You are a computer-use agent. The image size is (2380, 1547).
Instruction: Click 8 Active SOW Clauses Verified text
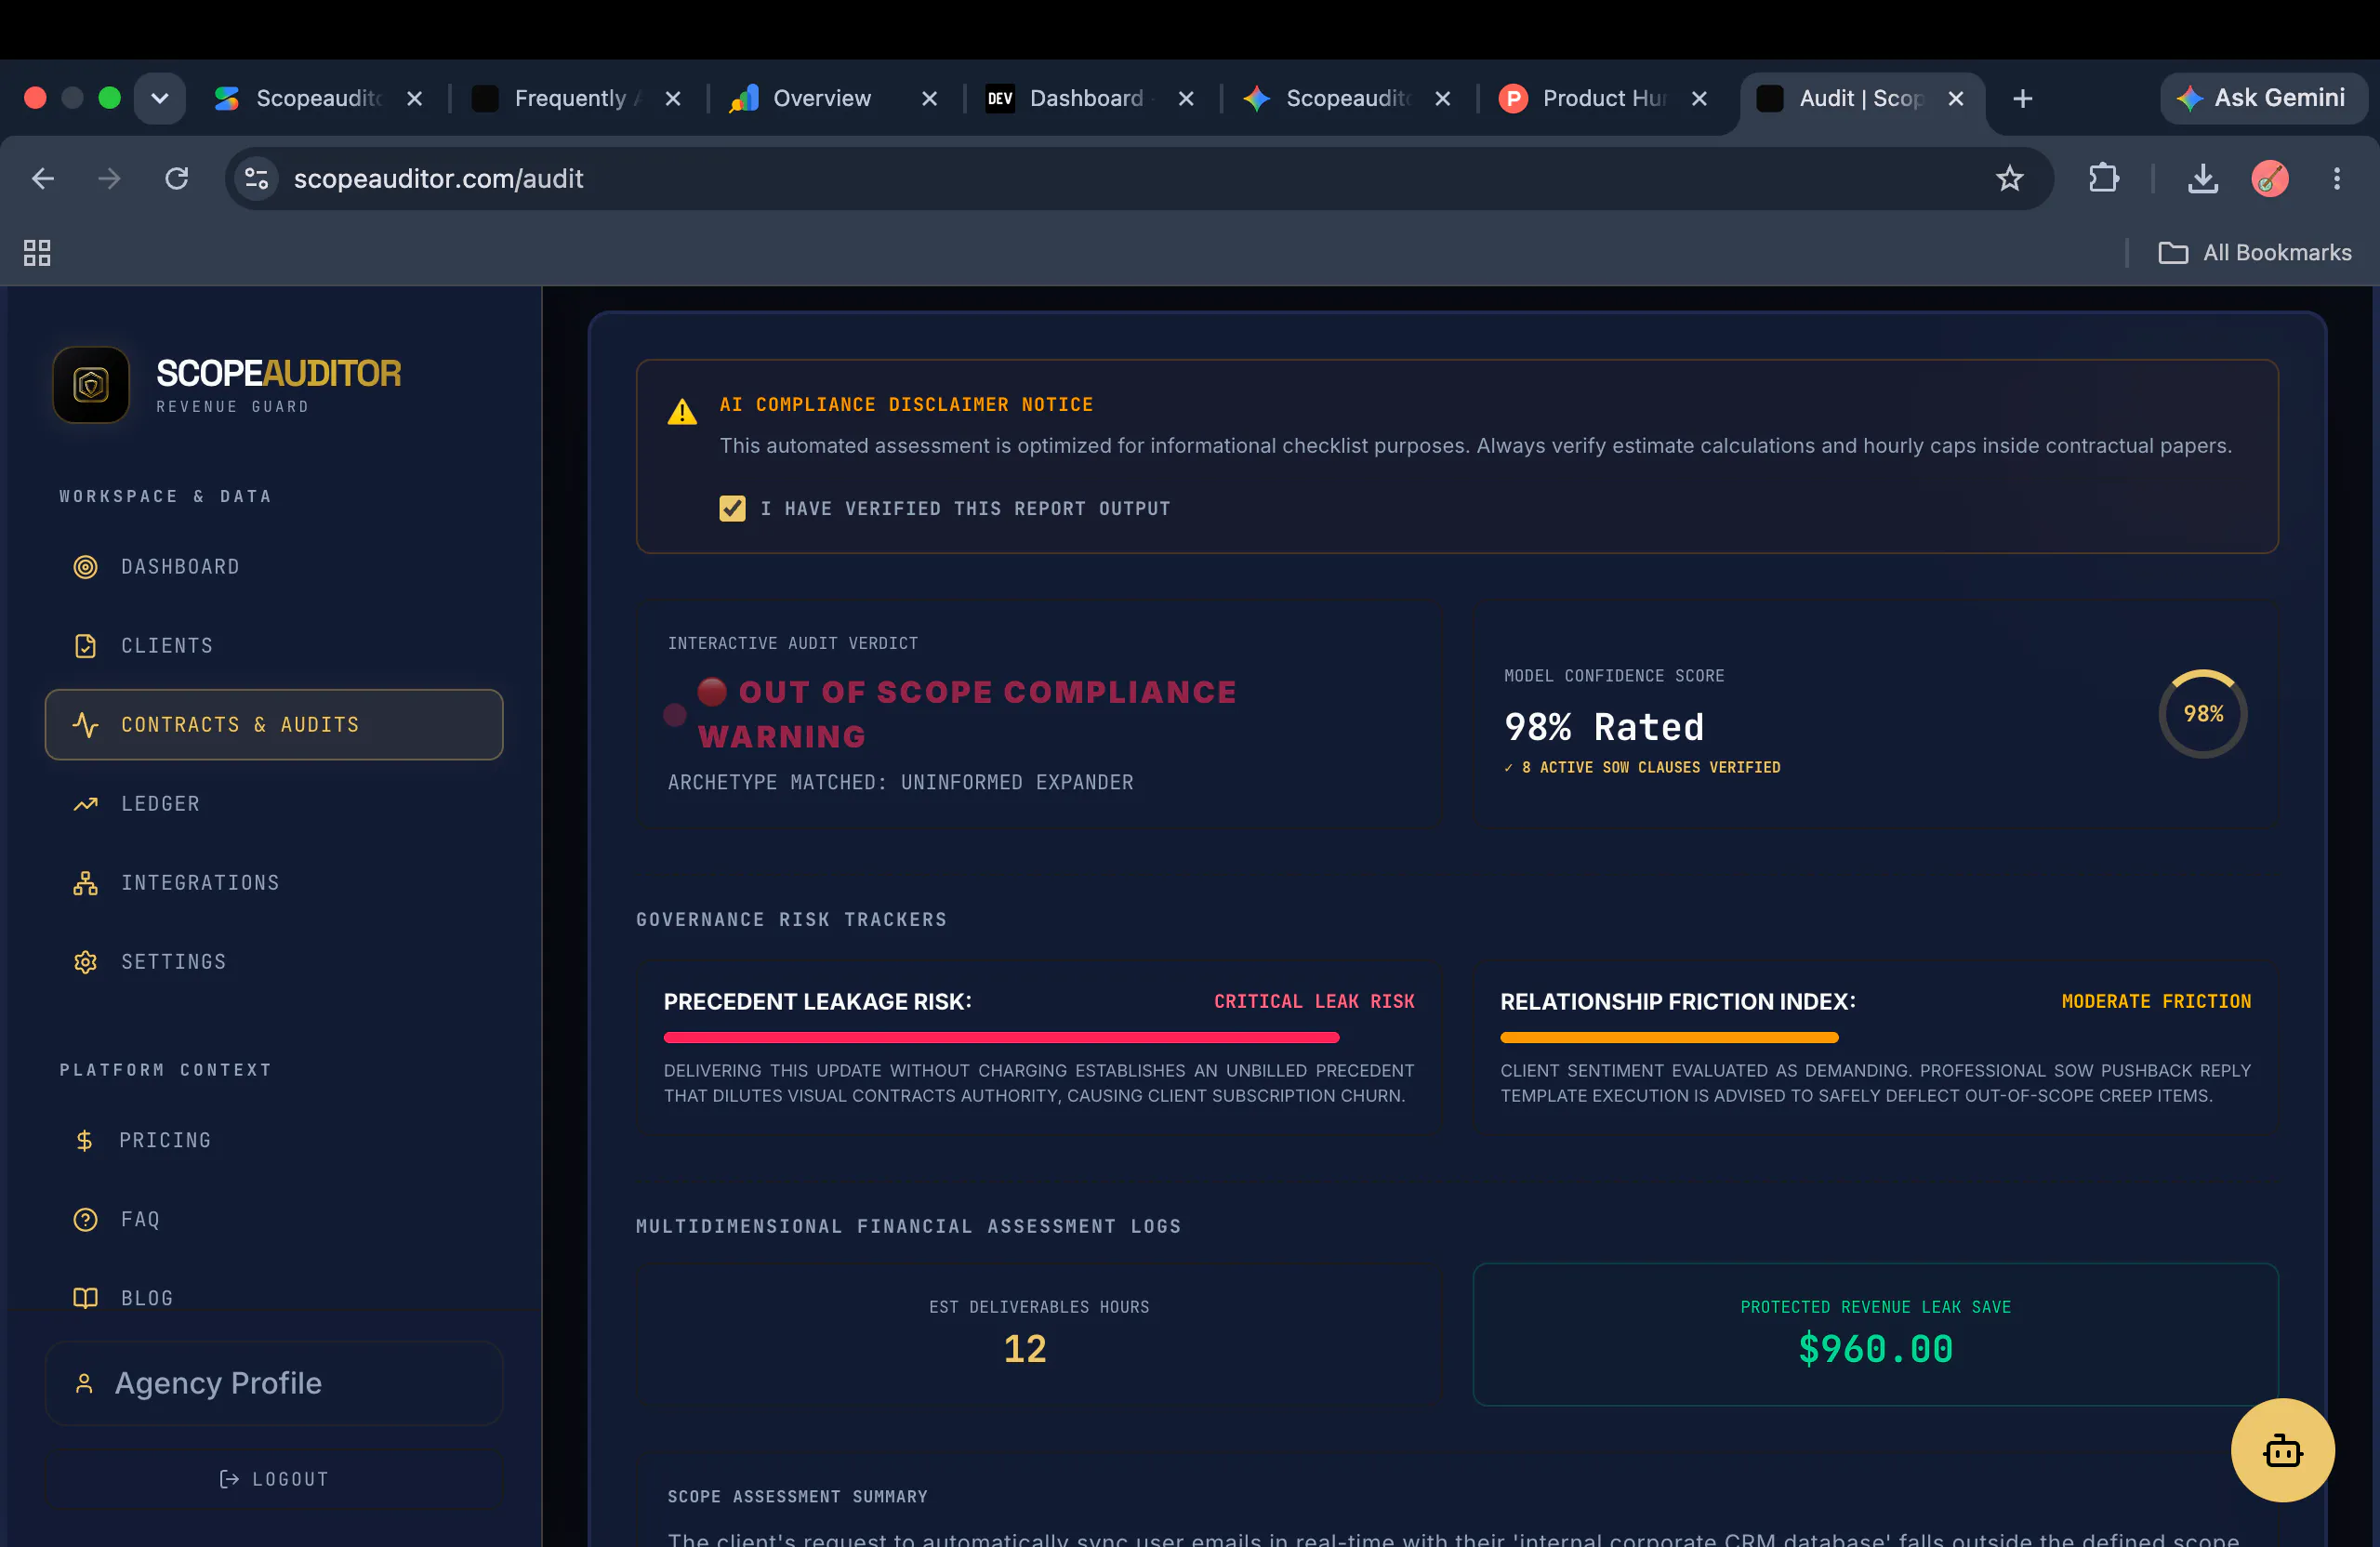click(x=1642, y=768)
